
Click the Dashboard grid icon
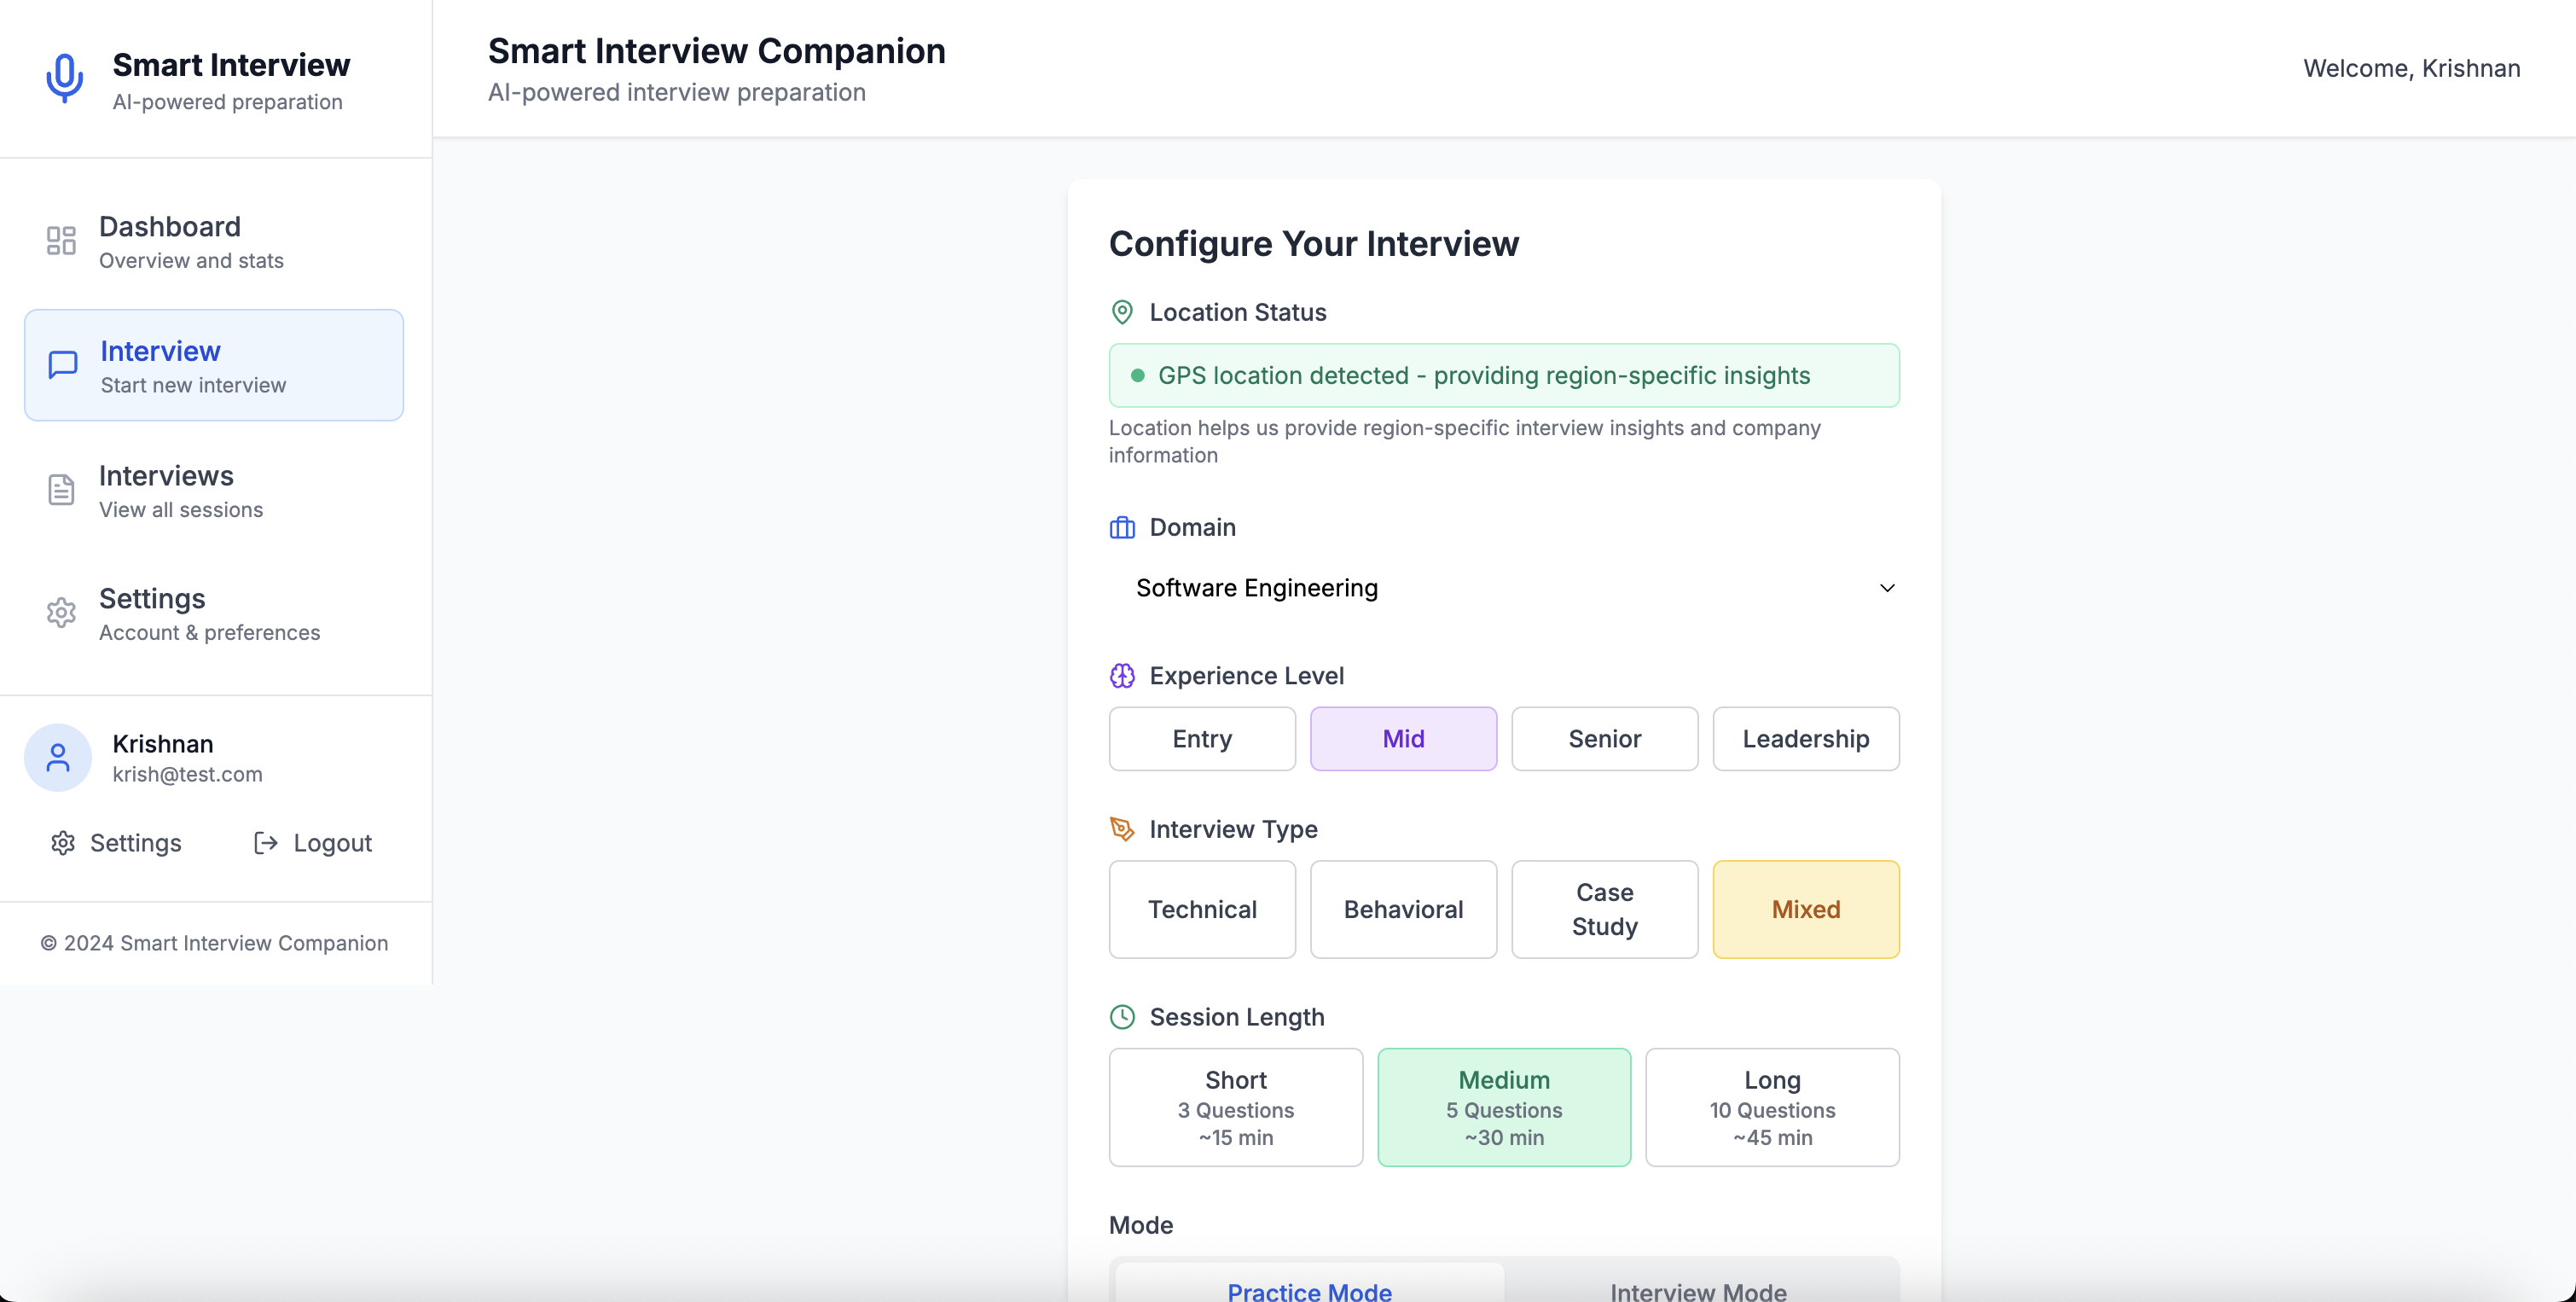[x=61, y=240]
